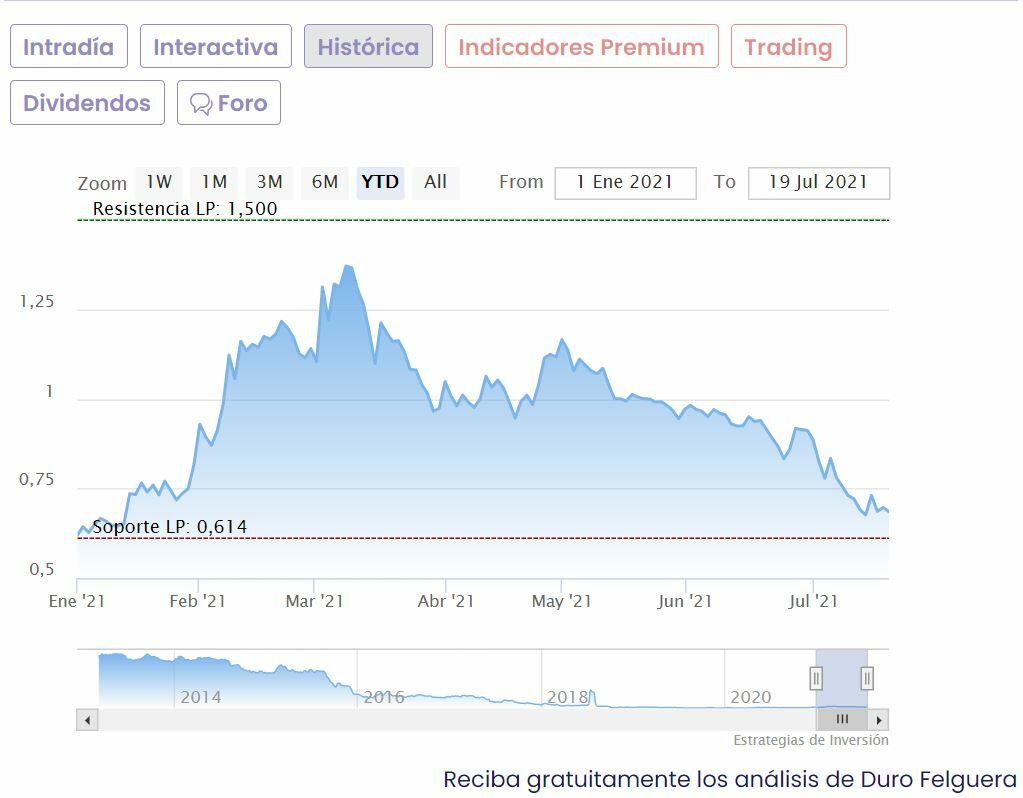Image resolution: width=1023 pixels, height=798 pixels.
Task: Choose the YTD zoom option
Action: [380, 182]
